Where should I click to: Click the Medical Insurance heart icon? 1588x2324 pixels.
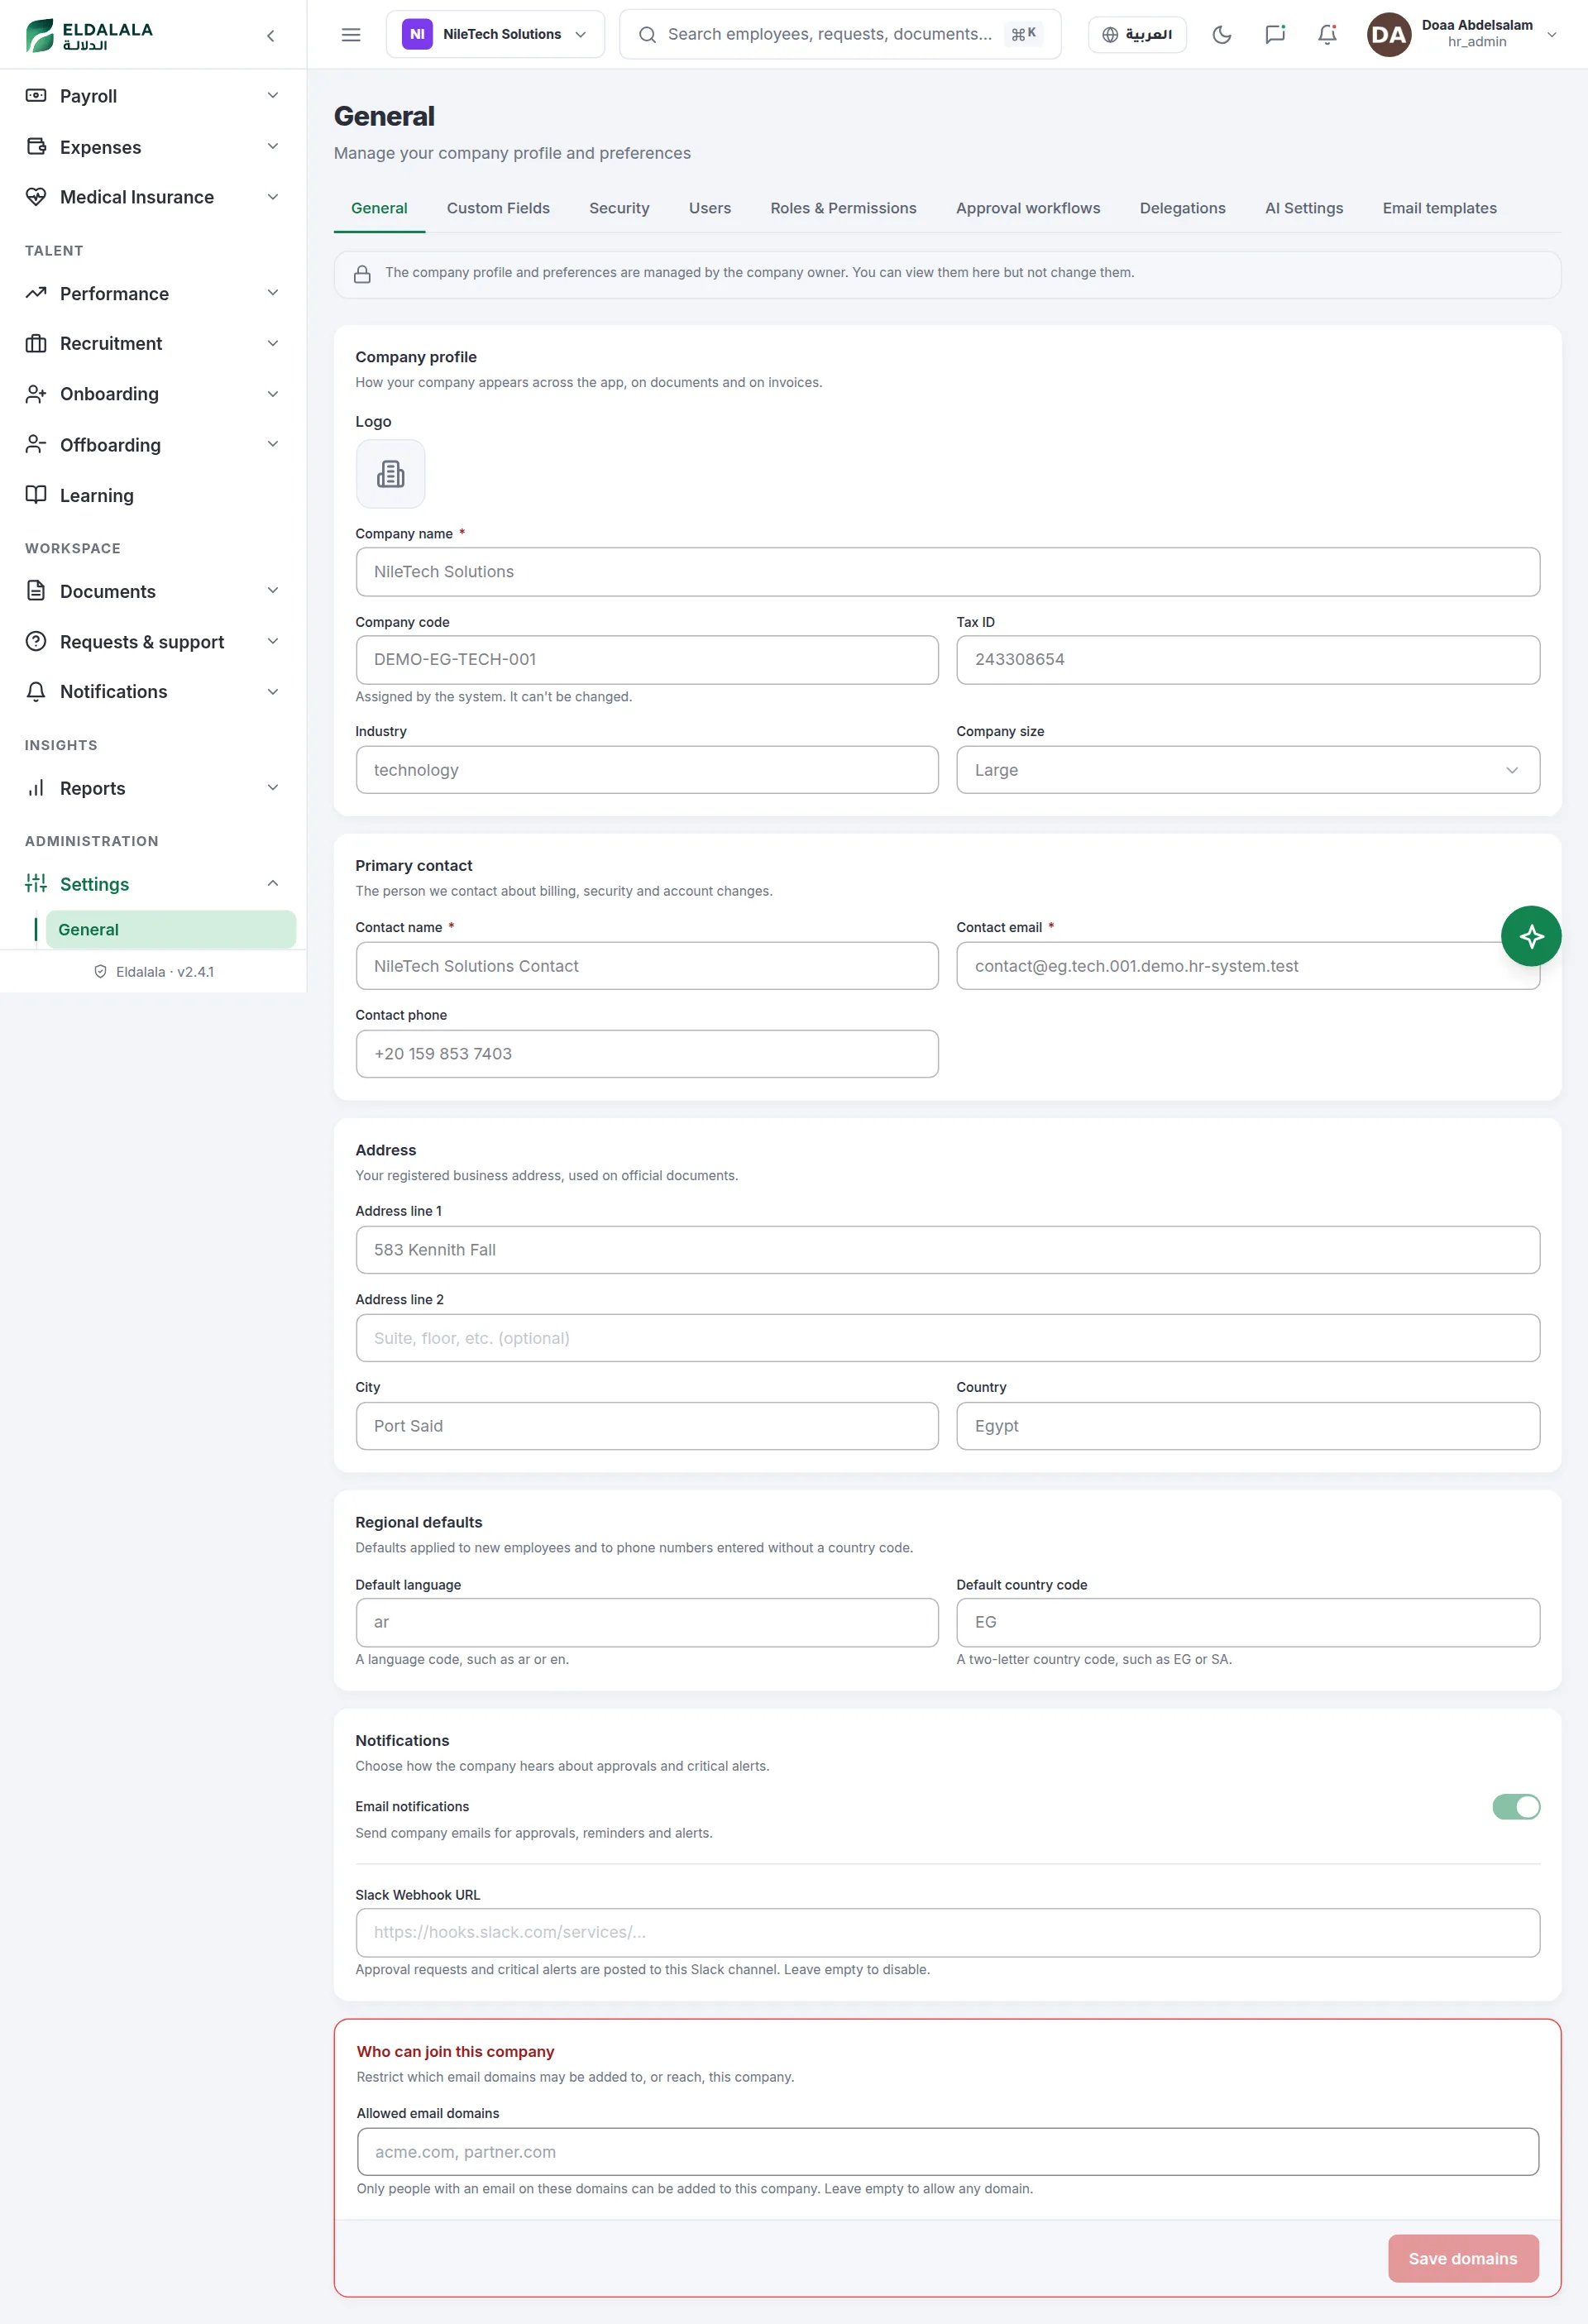click(36, 197)
